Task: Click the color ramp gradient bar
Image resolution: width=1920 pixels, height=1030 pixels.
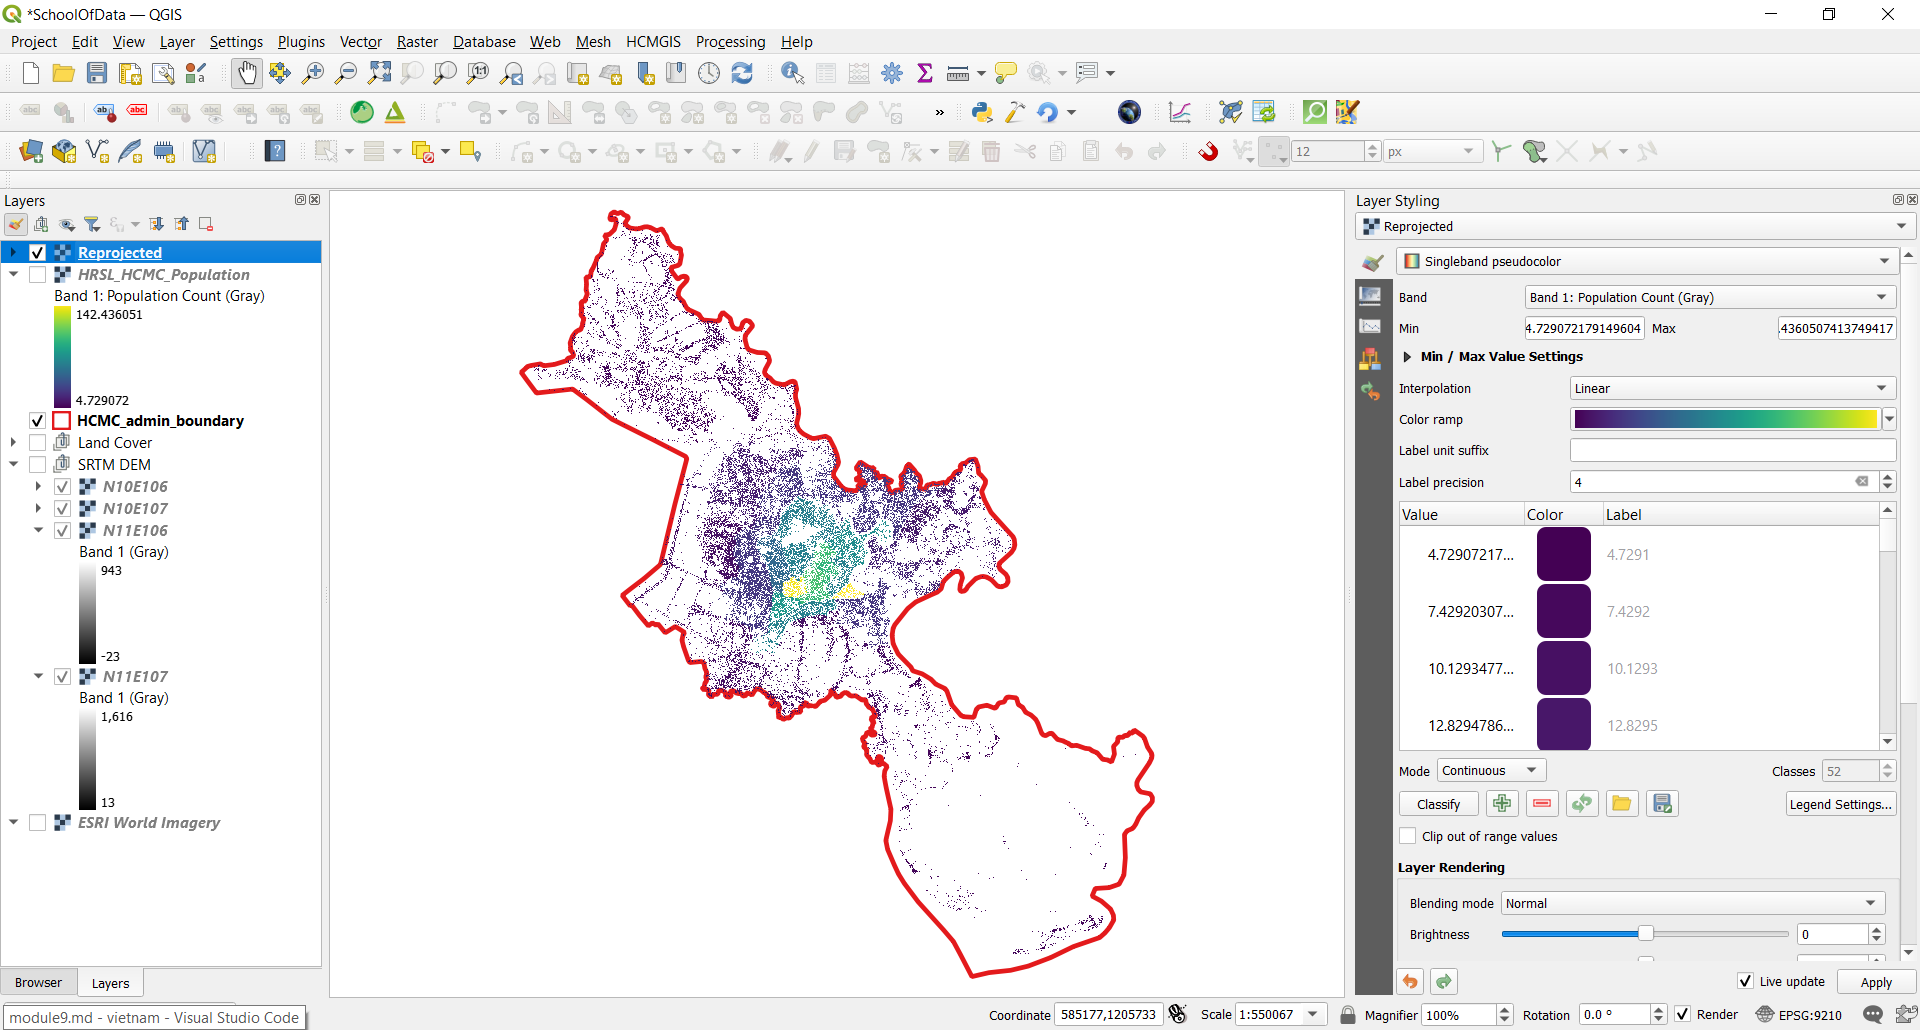Action: (1726, 419)
